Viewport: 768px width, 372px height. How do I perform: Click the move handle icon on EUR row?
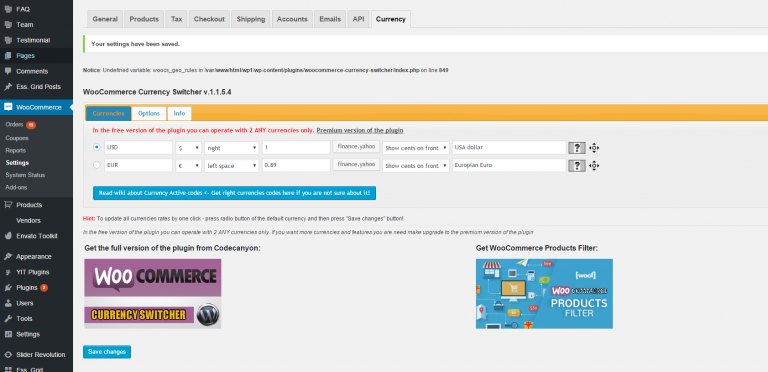point(594,165)
